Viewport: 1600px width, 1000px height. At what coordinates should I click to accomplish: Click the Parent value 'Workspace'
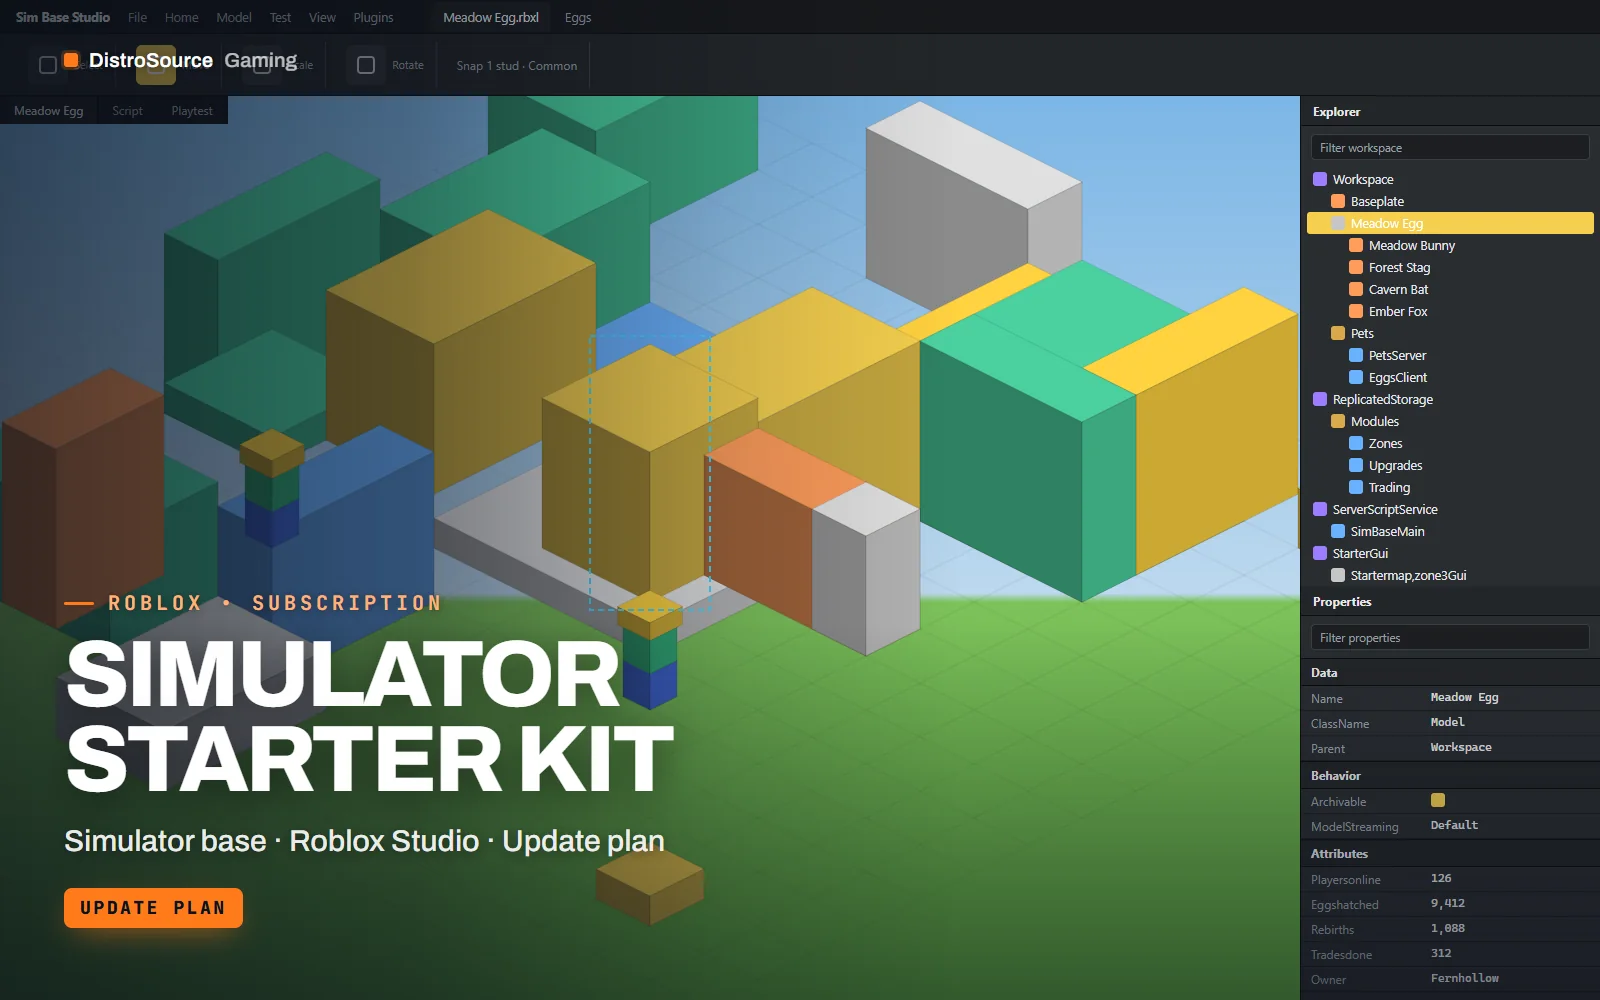1461,747
